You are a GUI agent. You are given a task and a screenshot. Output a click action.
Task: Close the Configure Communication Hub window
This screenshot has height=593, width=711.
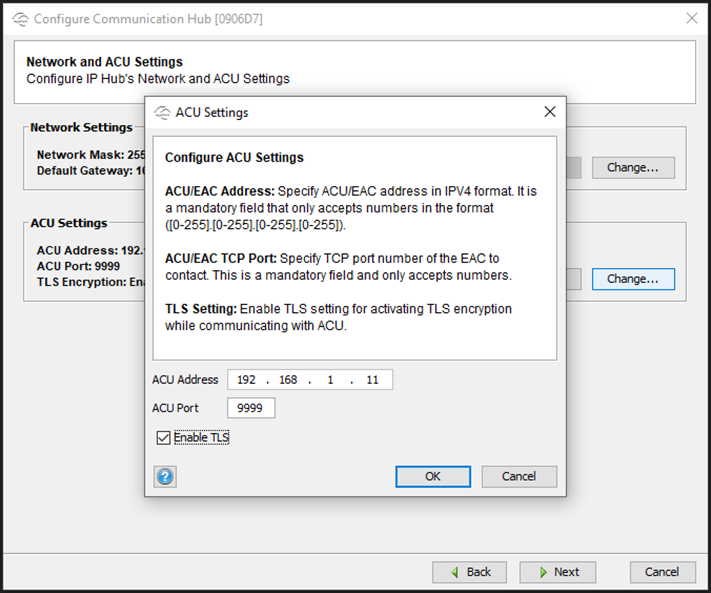tap(691, 18)
